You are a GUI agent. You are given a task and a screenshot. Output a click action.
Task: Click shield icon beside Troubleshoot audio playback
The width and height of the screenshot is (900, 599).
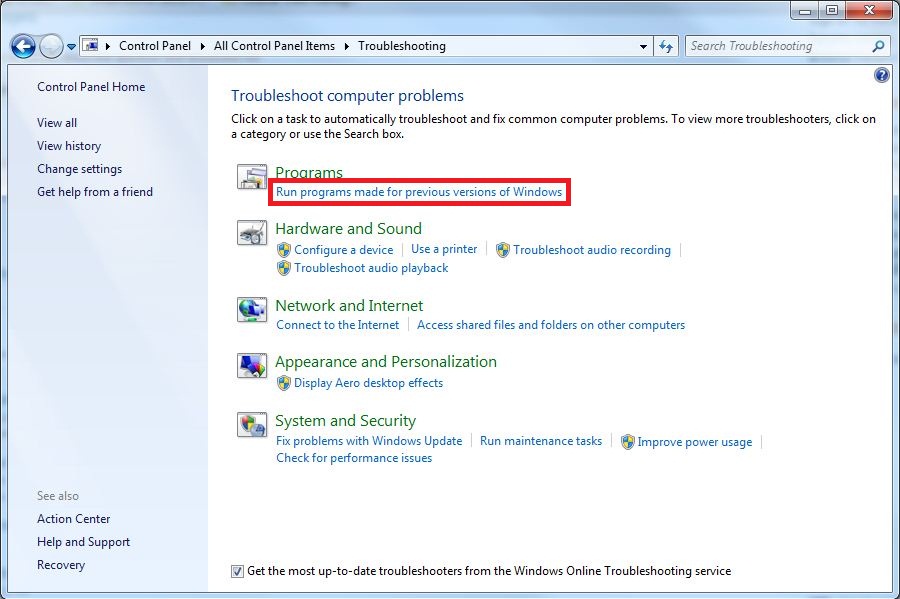284,268
